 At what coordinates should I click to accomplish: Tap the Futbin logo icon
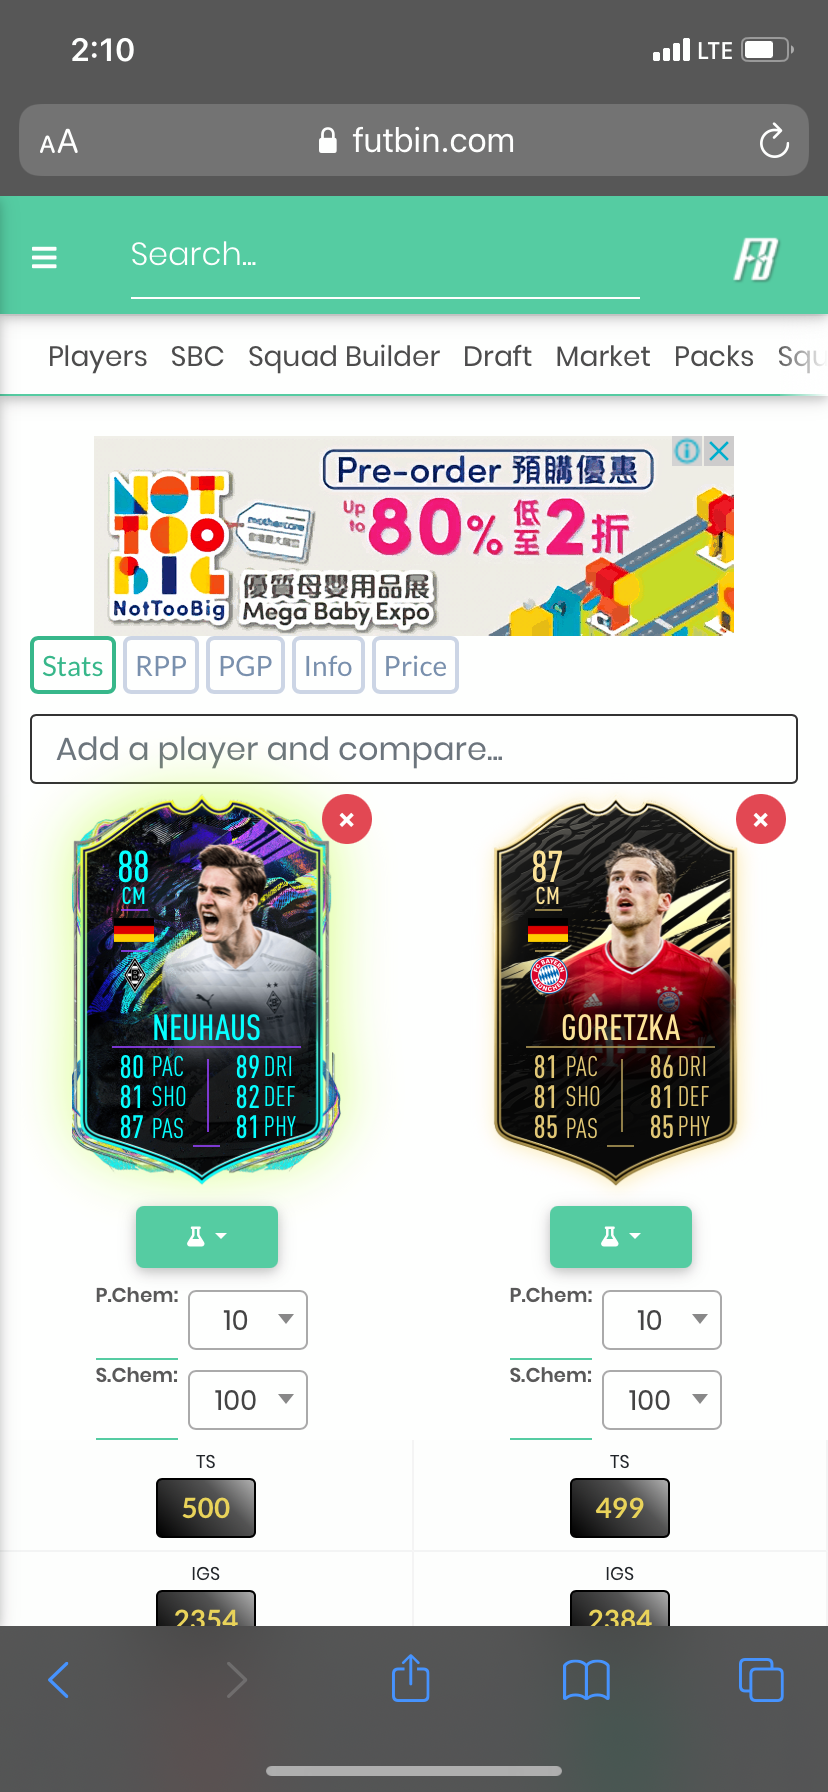tap(756, 259)
